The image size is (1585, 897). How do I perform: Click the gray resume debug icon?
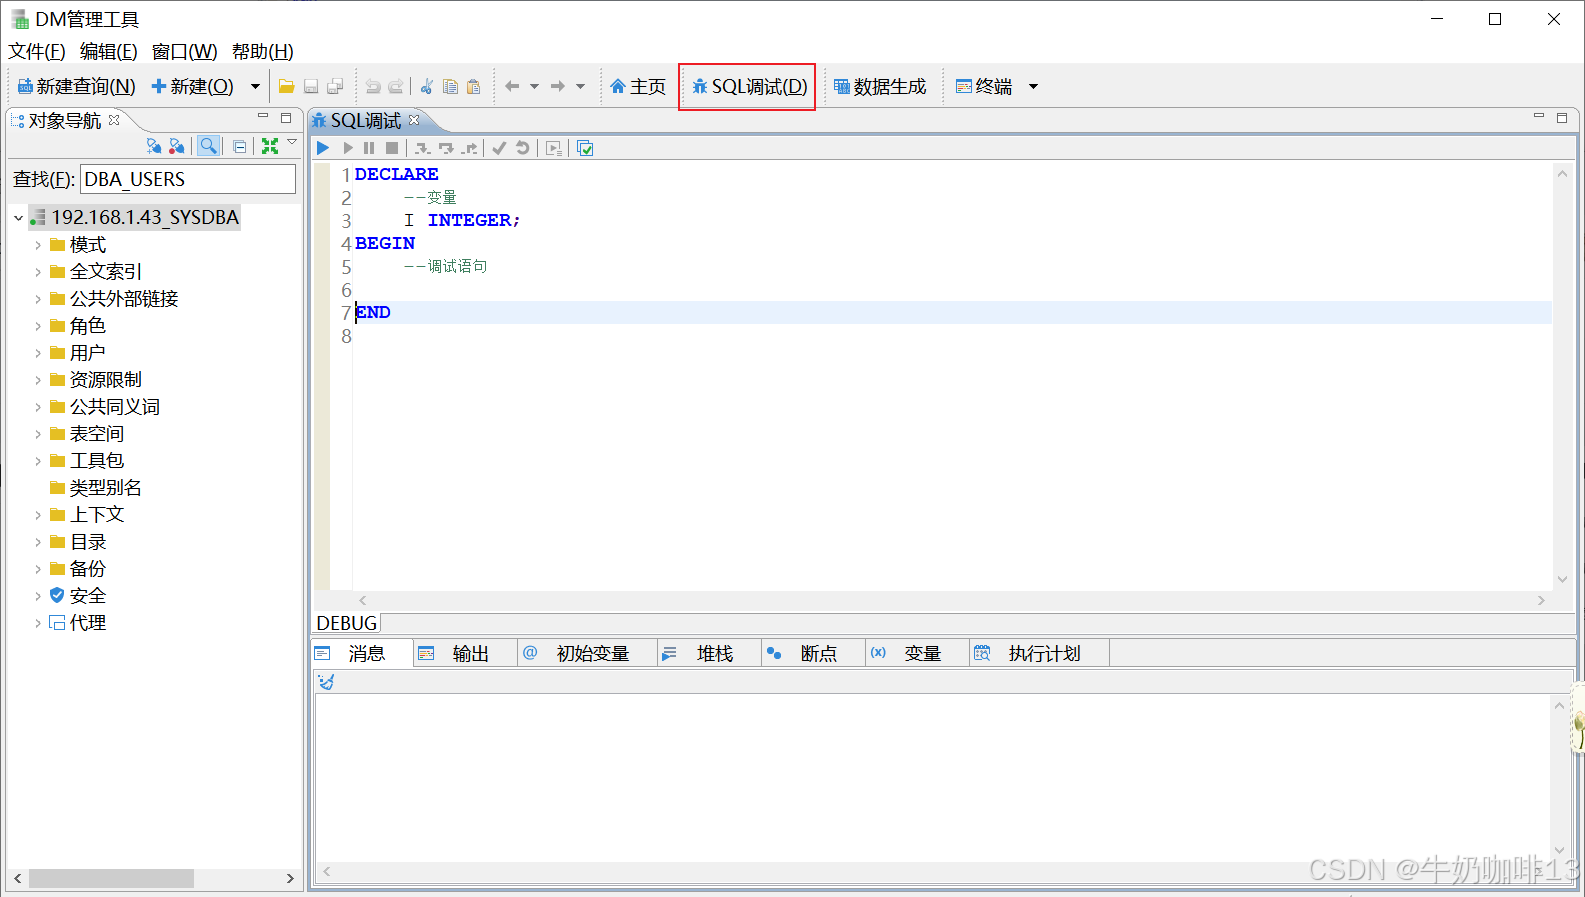[348, 148]
